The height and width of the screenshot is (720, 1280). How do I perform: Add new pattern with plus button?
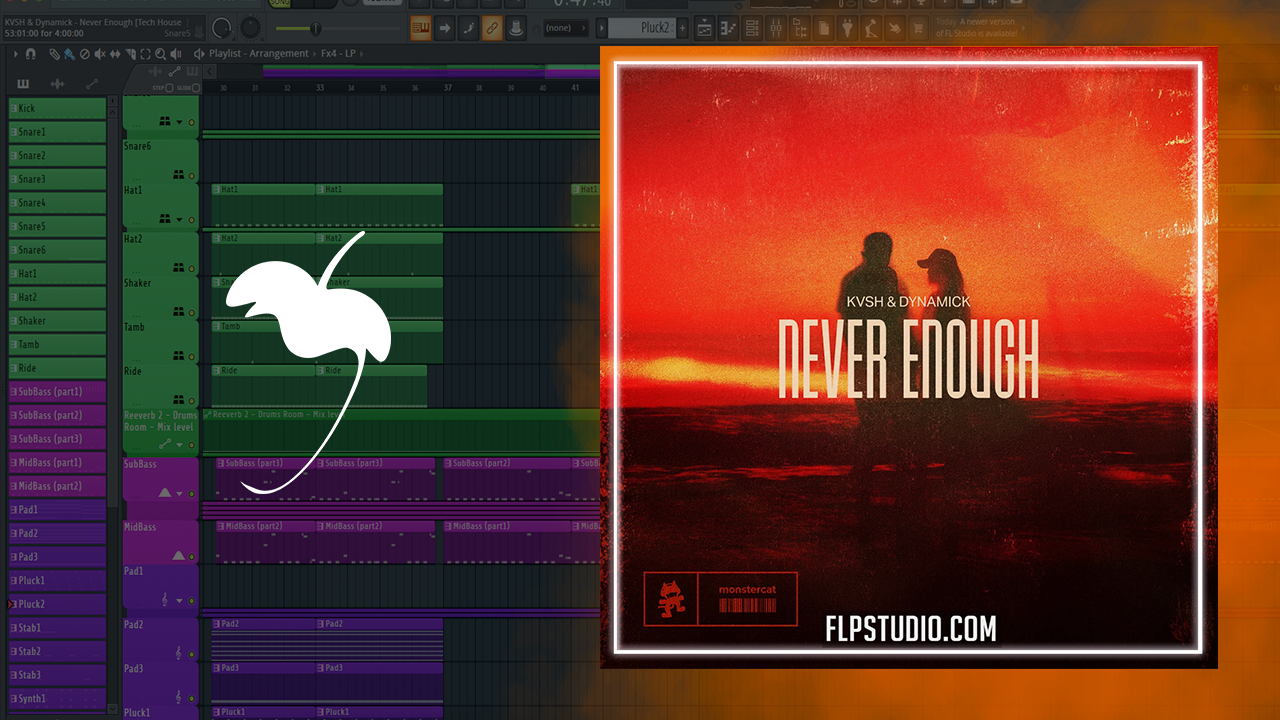point(682,28)
